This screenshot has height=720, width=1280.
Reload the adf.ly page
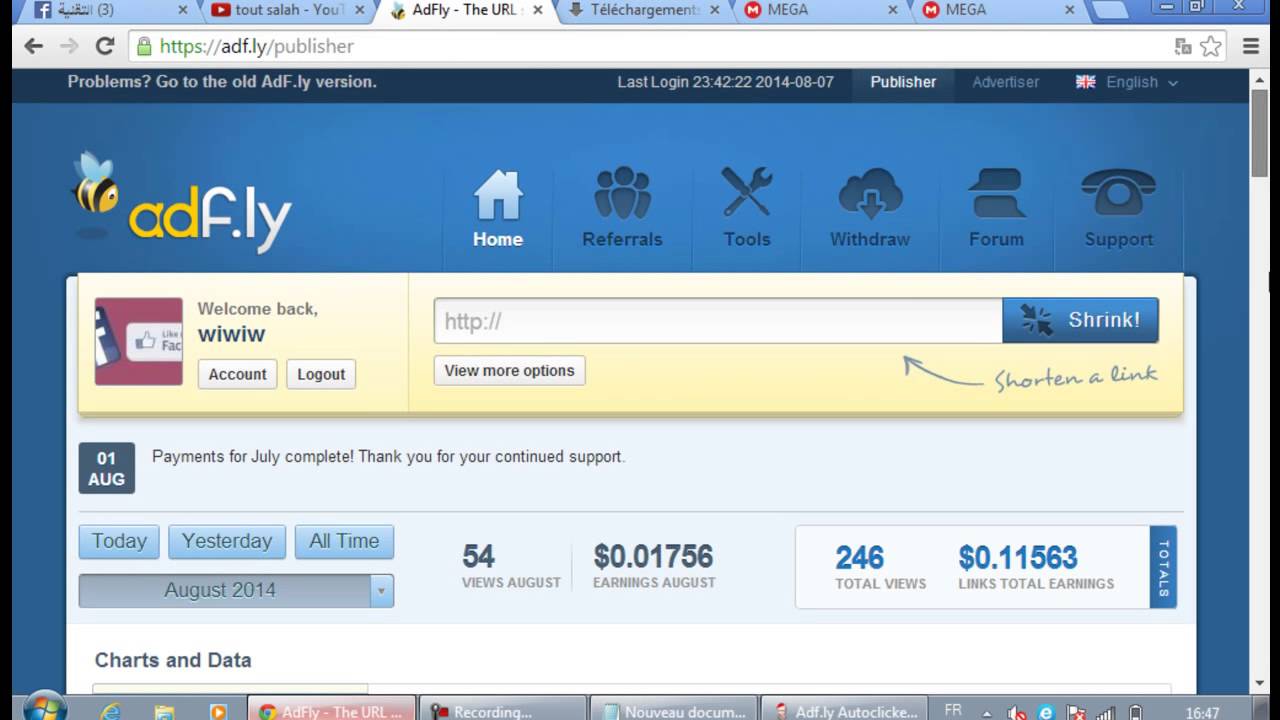(x=105, y=46)
